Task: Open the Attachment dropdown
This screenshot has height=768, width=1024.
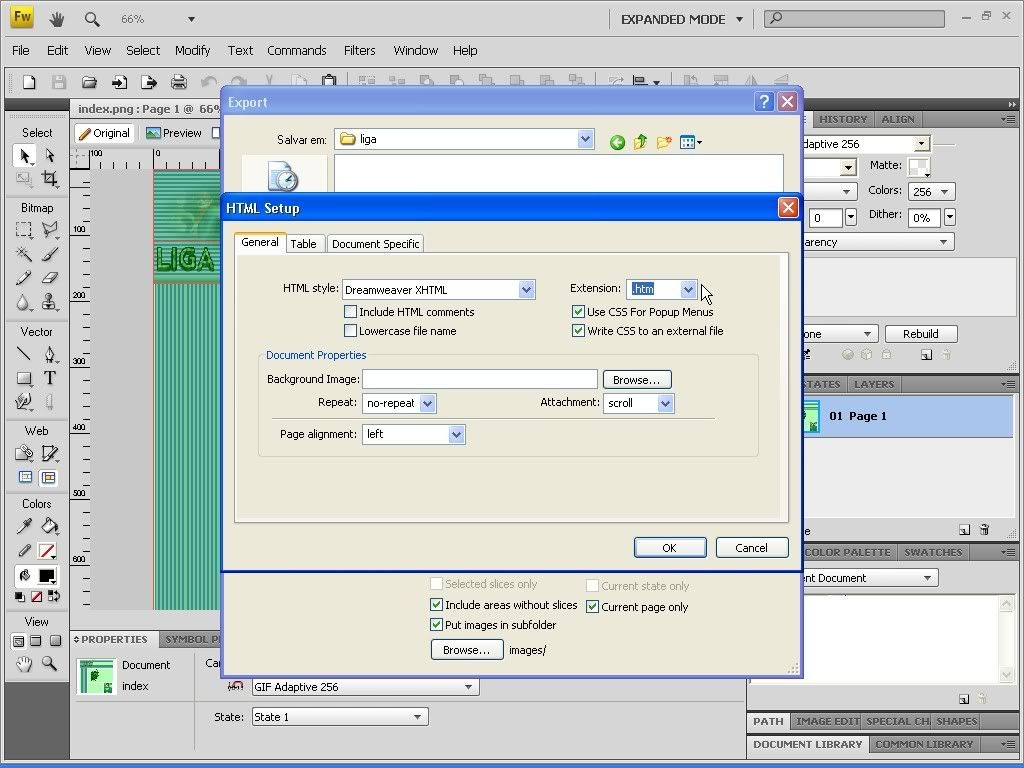Action: coord(665,404)
